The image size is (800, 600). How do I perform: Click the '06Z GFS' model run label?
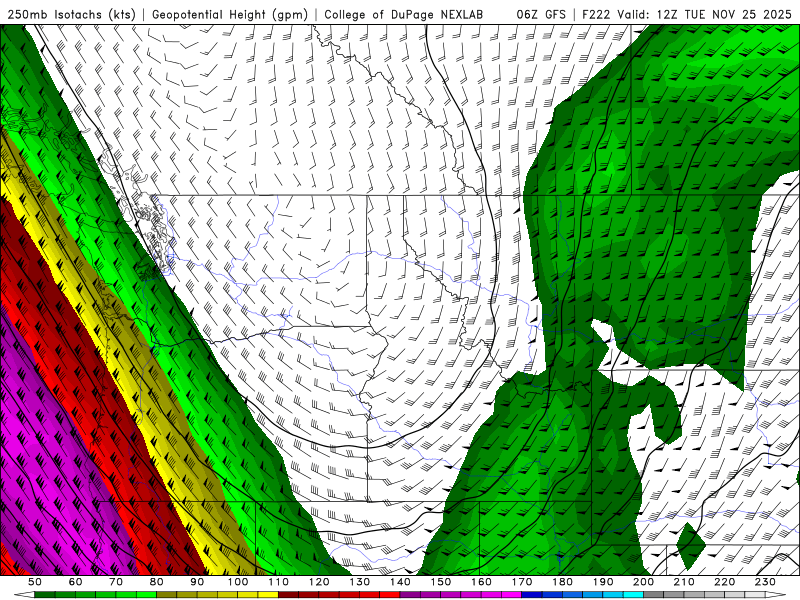click(x=541, y=15)
